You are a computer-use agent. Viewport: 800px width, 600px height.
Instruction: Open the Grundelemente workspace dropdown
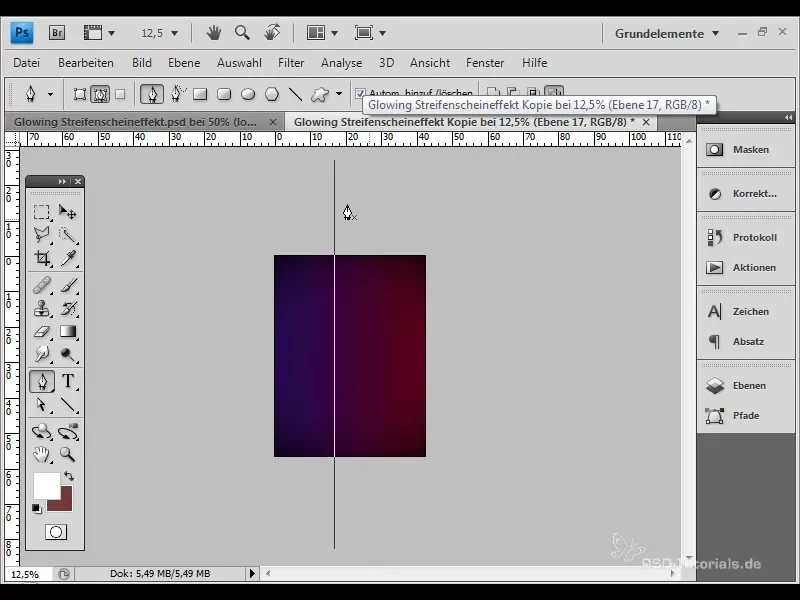click(667, 34)
